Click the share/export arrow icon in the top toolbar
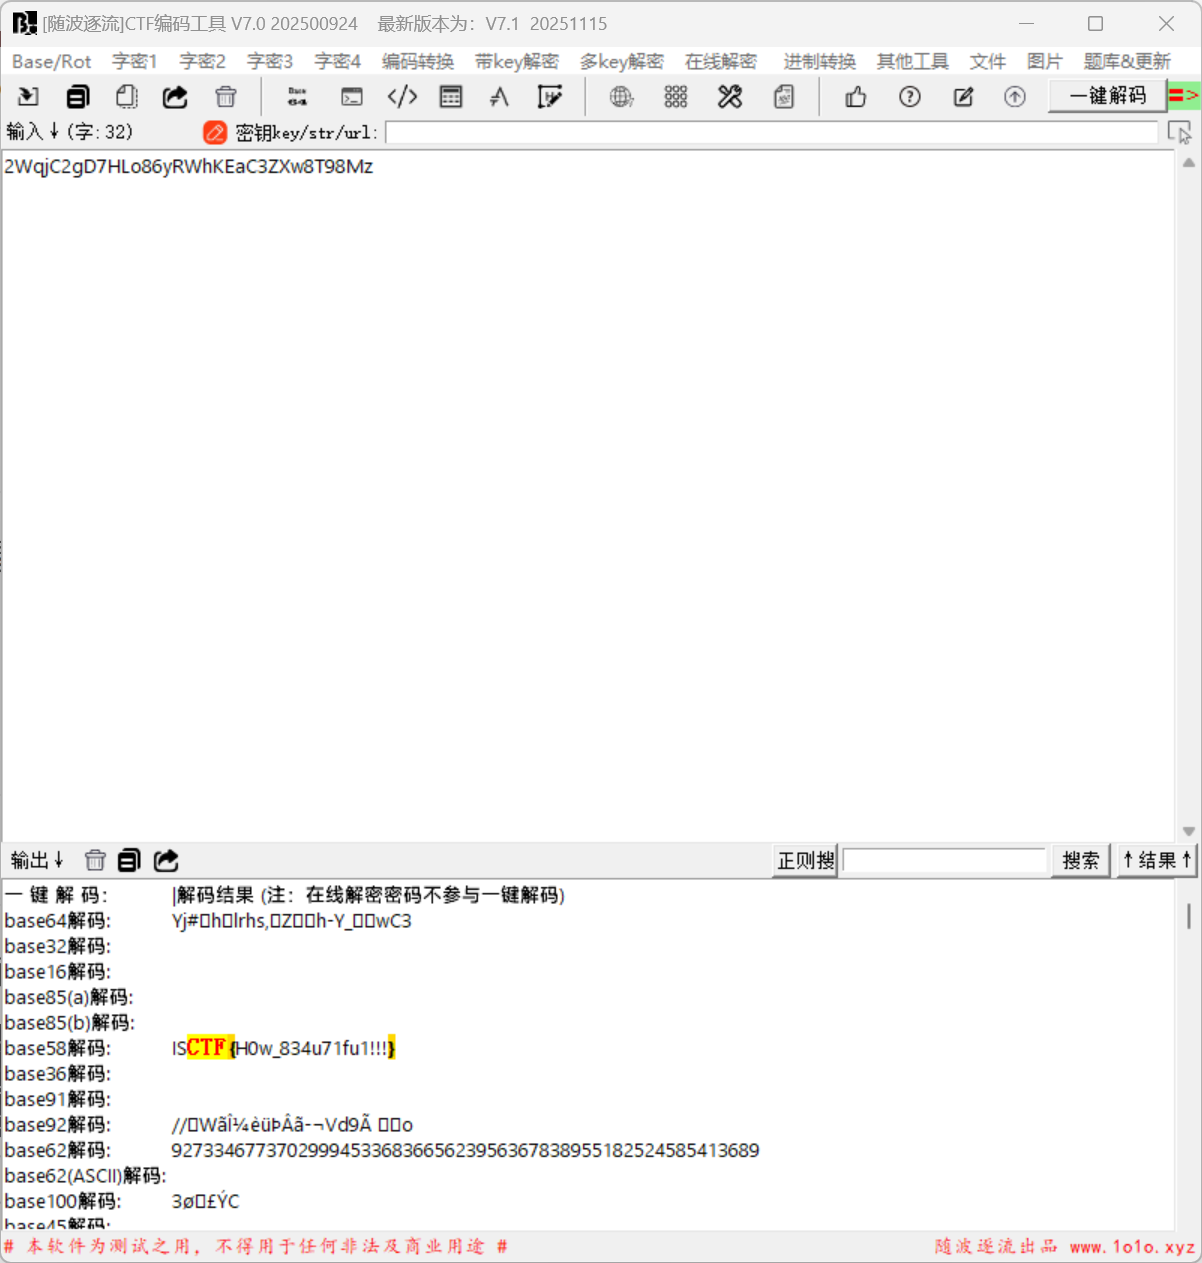The height and width of the screenshot is (1263, 1202). [175, 97]
